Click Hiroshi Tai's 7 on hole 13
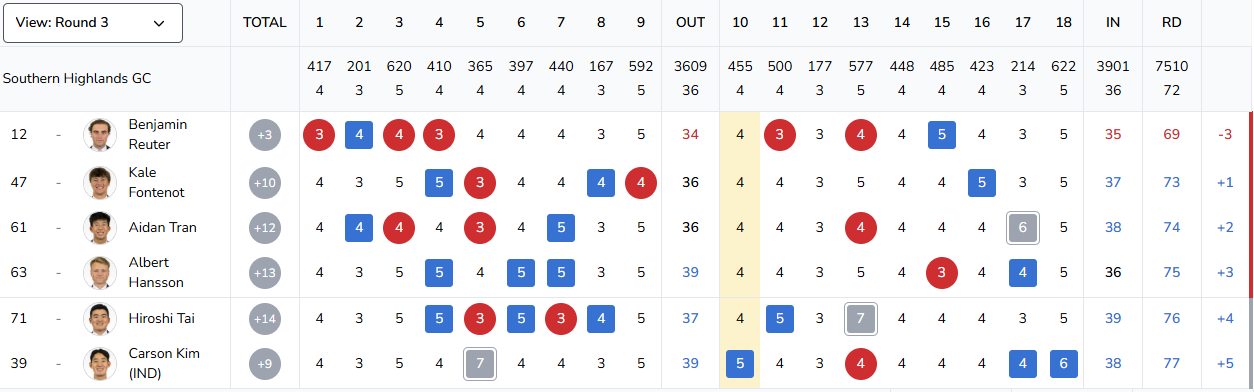The width and height of the screenshot is (1254, 392). pos(860,319)
